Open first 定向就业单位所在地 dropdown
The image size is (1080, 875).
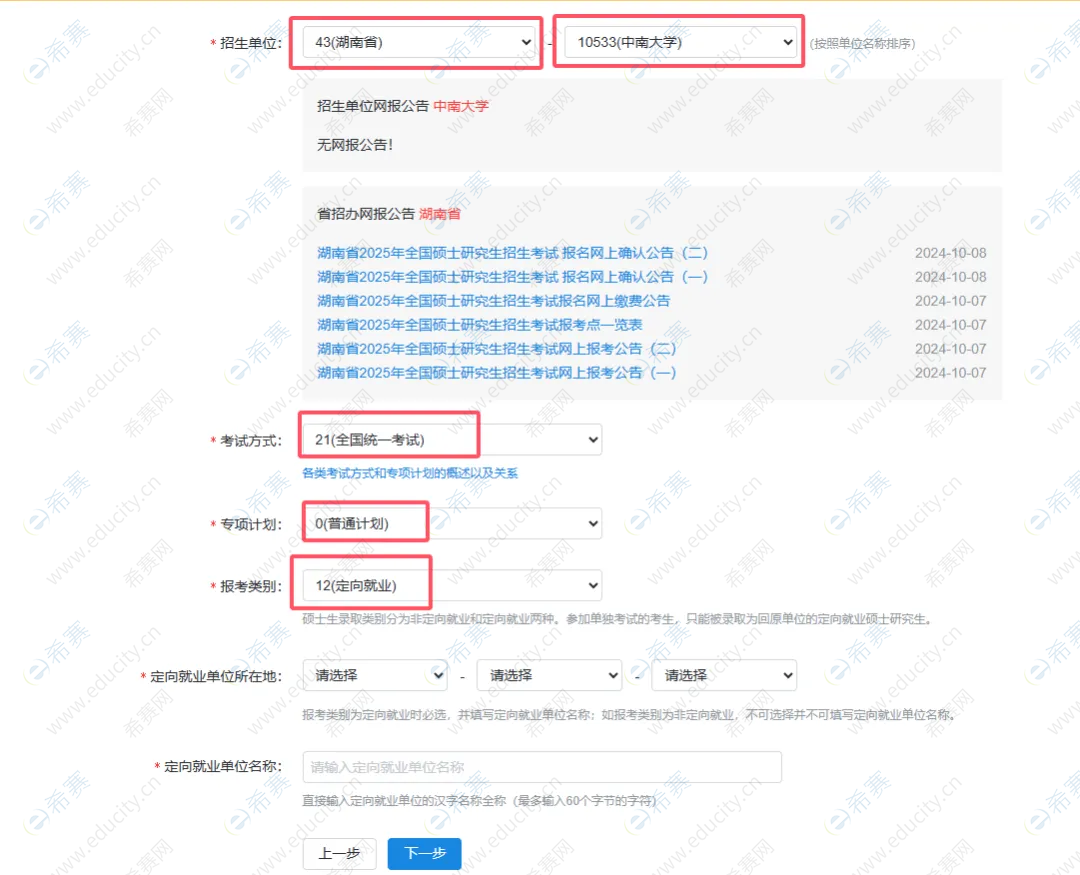point(375,675)
